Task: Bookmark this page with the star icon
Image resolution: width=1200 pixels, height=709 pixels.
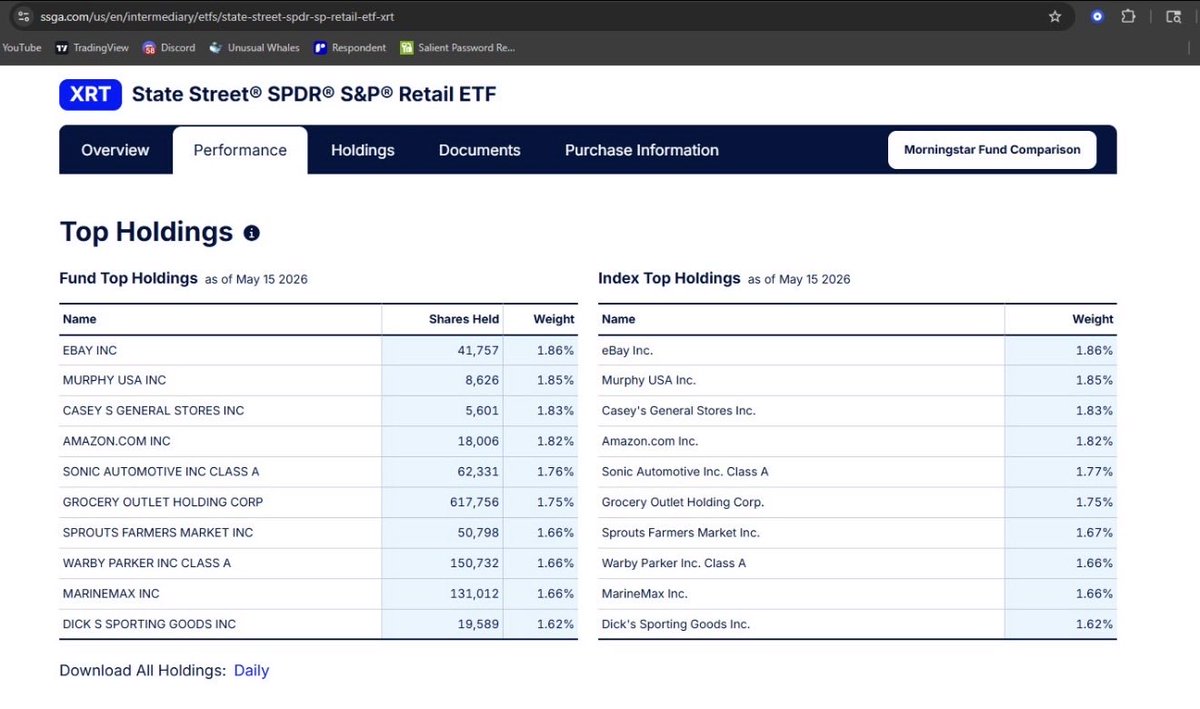Action: [x=1055, y=17]
